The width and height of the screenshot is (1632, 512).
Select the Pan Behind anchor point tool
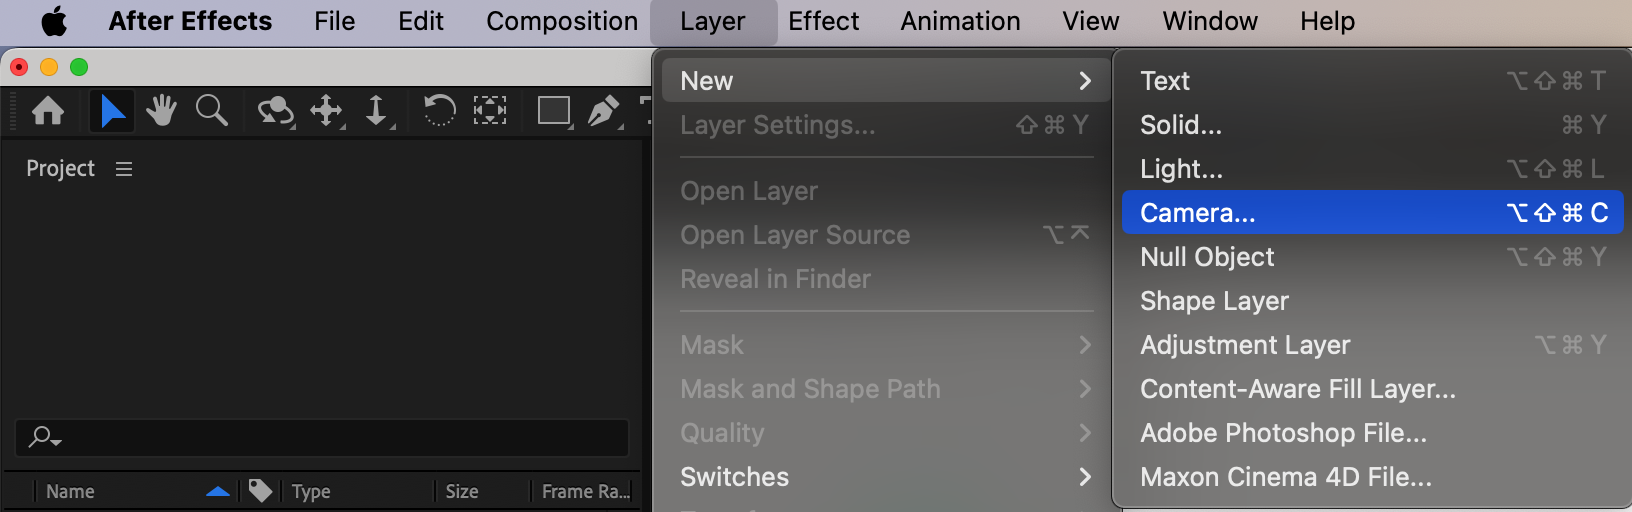pyautogui.click(x=489, y=110)
